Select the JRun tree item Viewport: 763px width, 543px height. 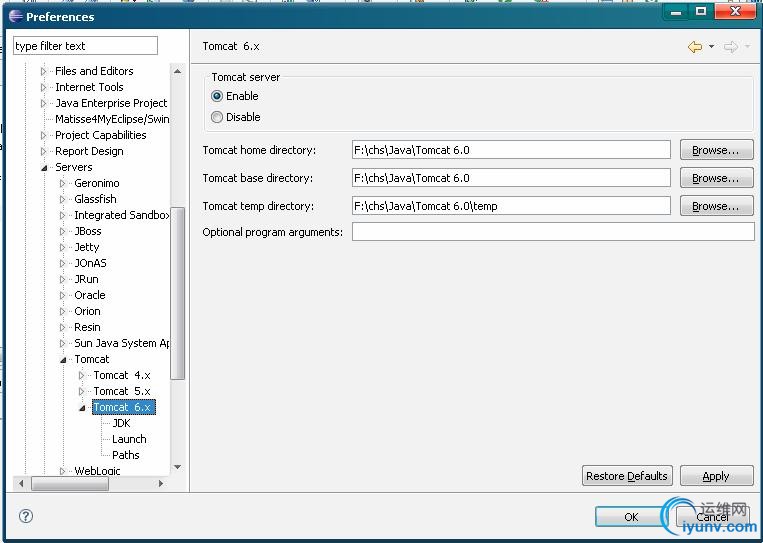[86, 279]
